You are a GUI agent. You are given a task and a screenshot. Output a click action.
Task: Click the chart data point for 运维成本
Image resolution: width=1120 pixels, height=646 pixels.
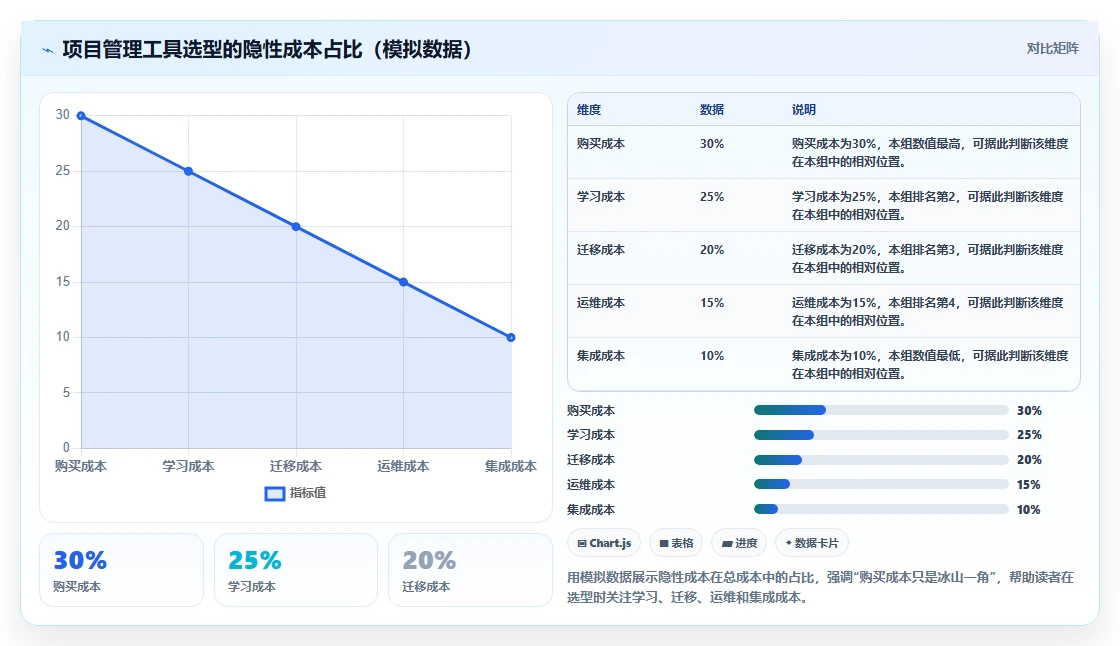click(x=404, y=282)
